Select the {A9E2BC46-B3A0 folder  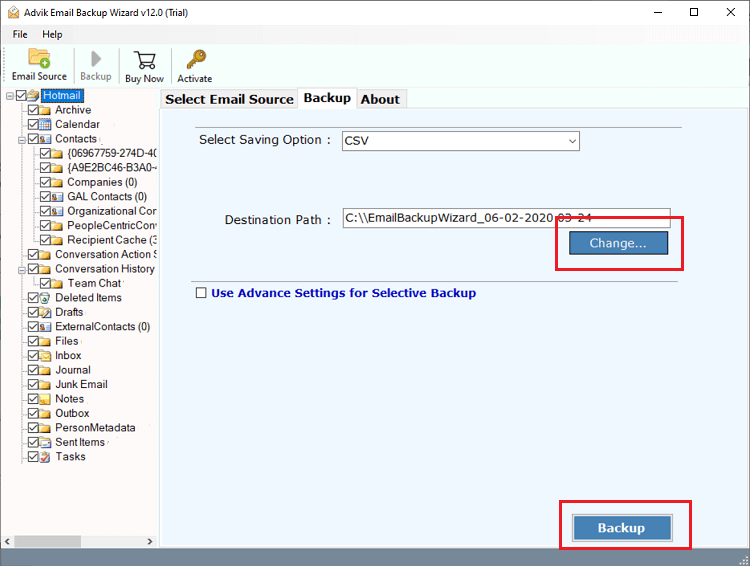tap(111, 168)
